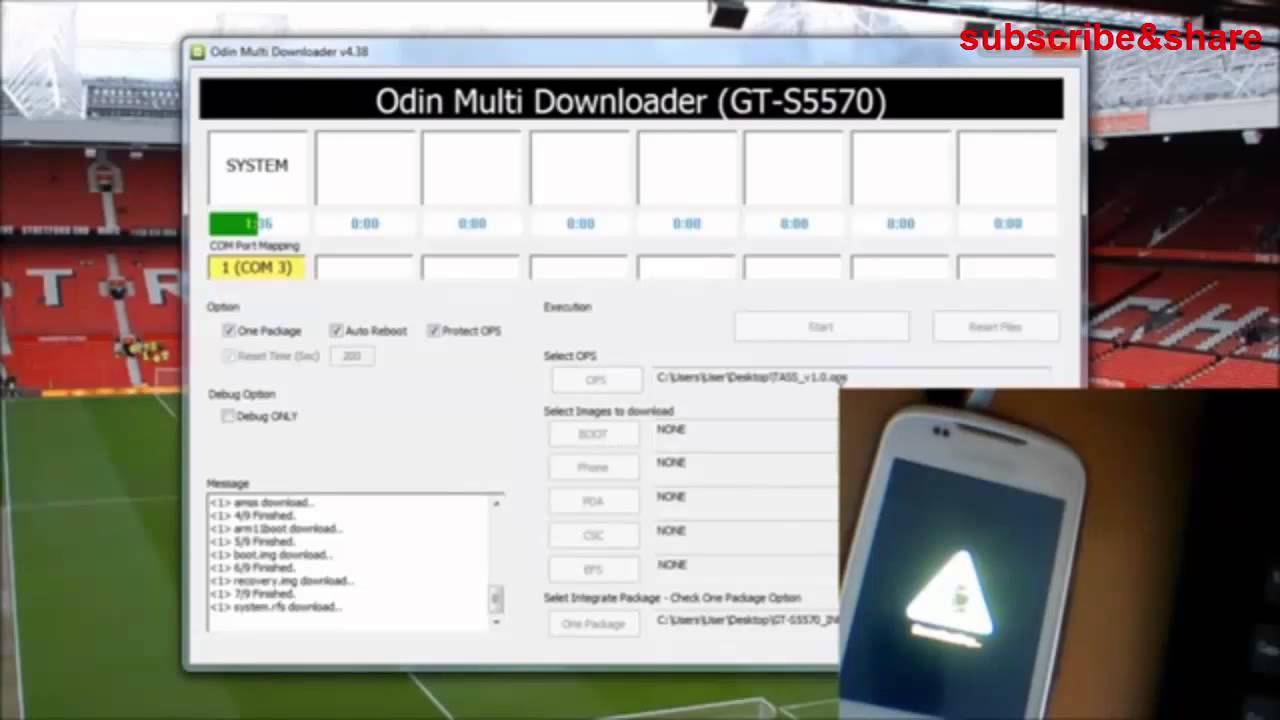Click the NONE value beside PDA
The width and height of the screenshot is (1280, 720).
click(x=671, y=497)
